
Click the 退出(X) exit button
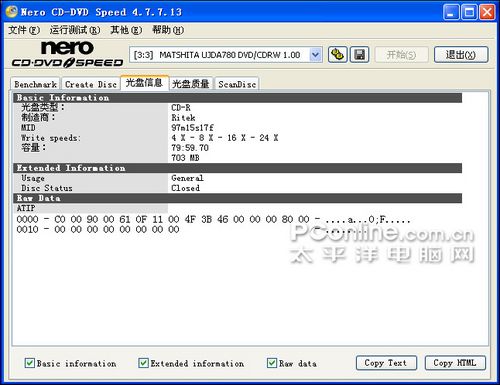pos(461,55)
